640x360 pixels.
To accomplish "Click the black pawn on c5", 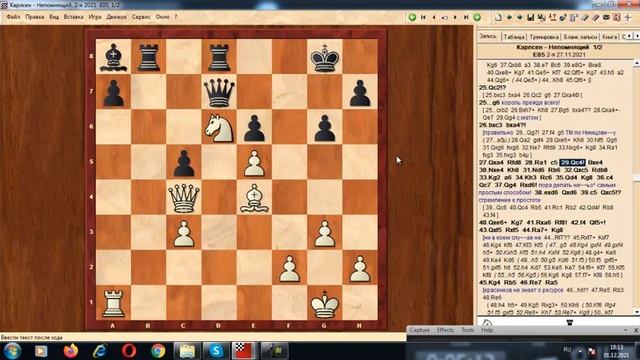I will click(x=184, y=163).
